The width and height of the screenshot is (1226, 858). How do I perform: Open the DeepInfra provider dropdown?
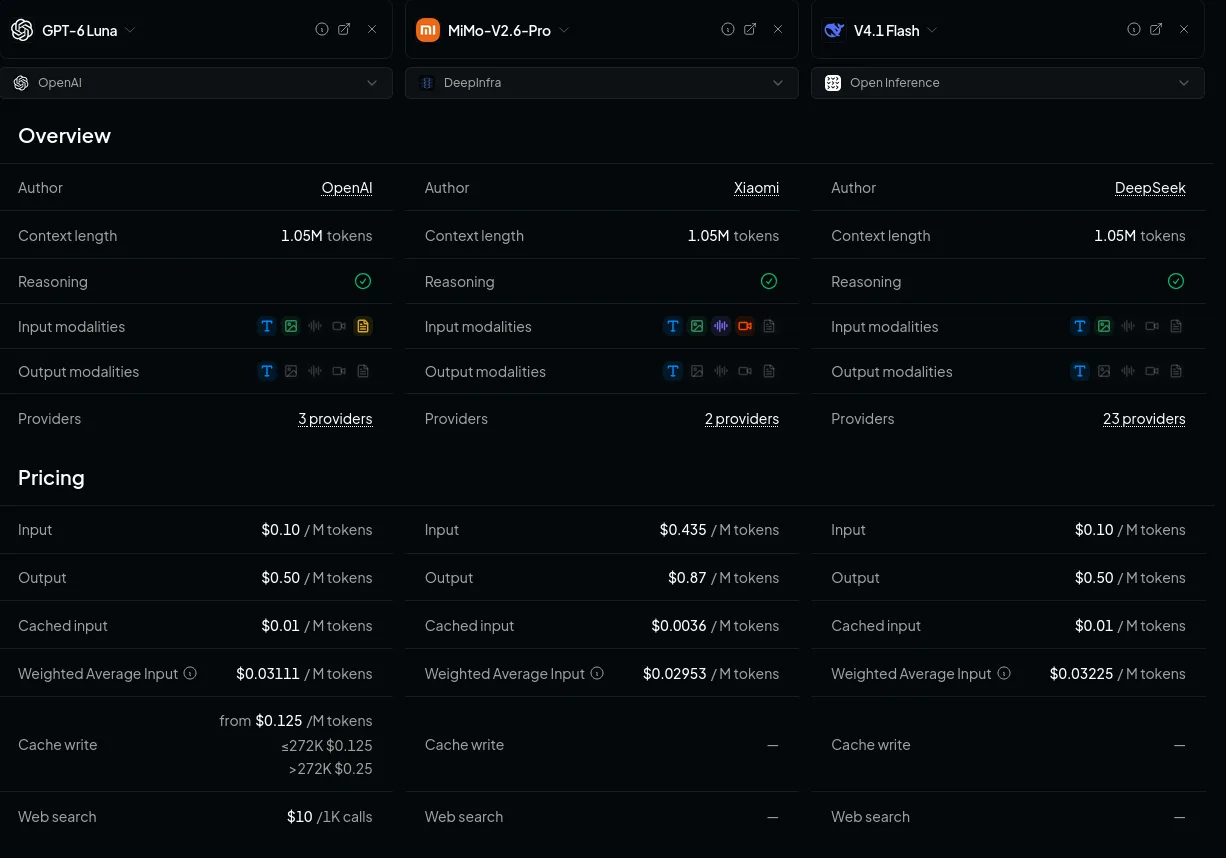pos(602,83)
